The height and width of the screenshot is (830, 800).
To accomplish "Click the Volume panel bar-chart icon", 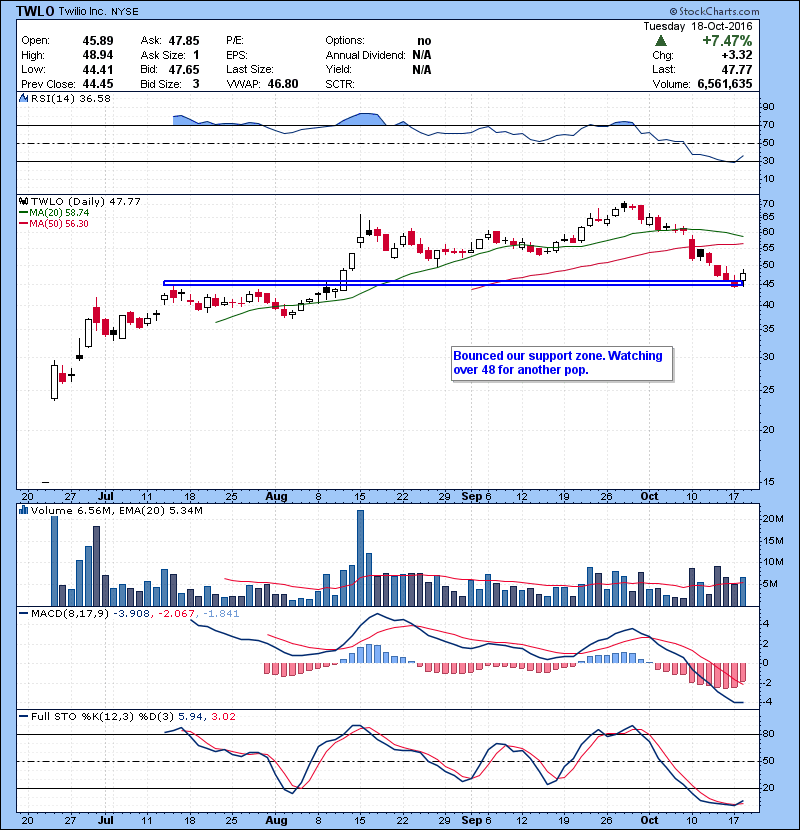I will pos(23,510).
